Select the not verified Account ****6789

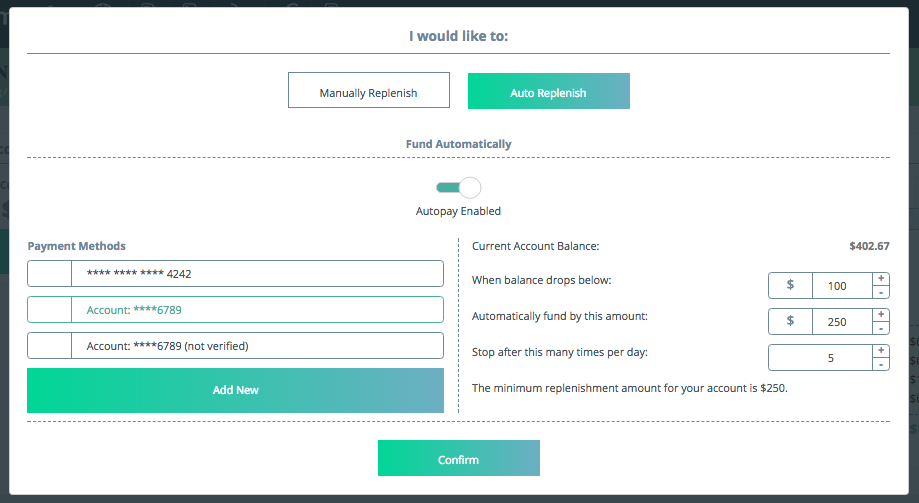pos(257,346)
